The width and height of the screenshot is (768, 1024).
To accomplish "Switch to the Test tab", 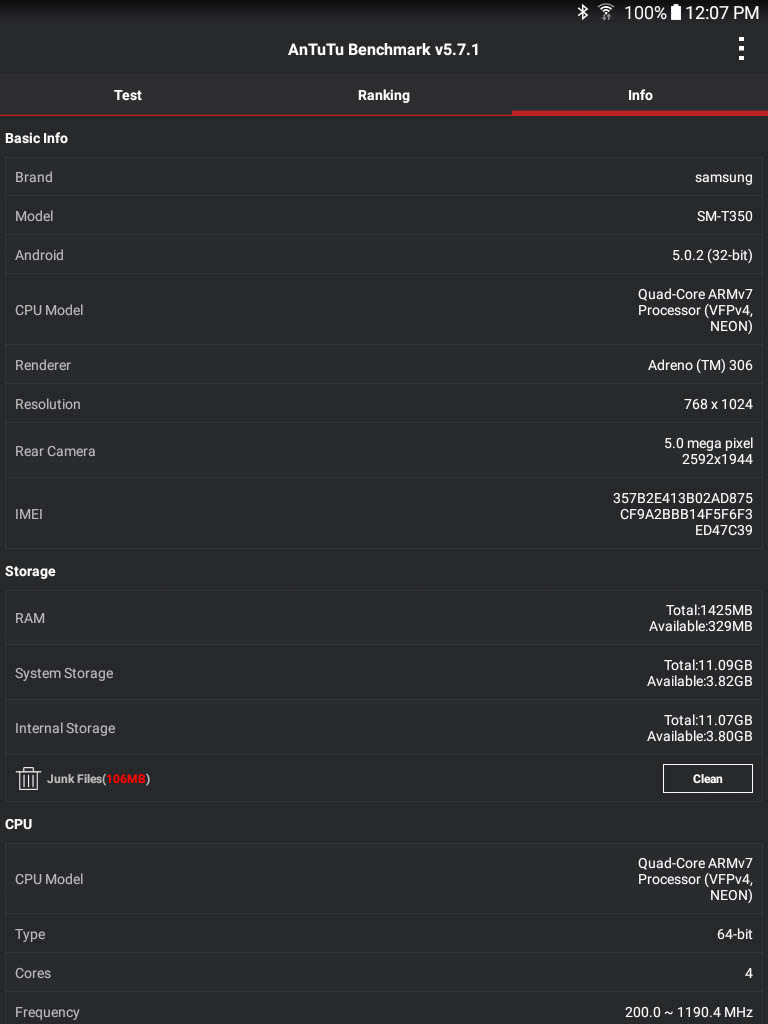I will tap(128, 95).
